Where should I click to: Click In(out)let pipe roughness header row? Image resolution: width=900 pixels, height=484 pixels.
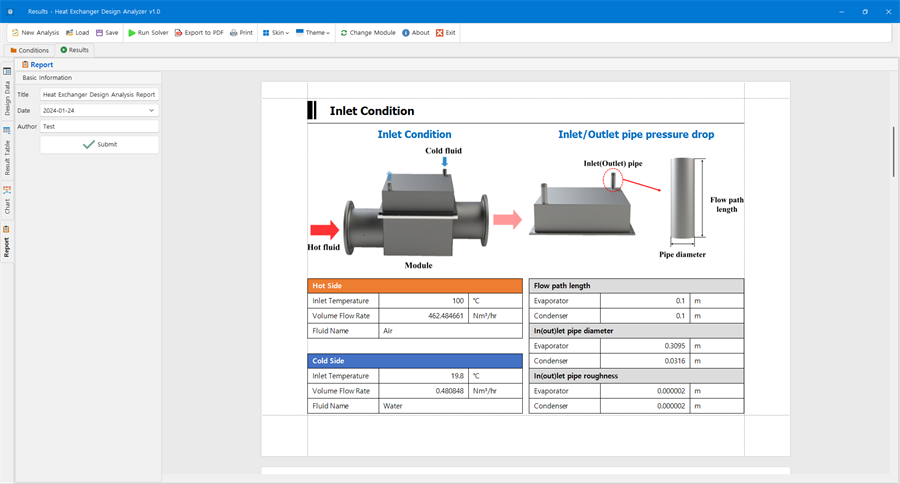tap(636, 376)
